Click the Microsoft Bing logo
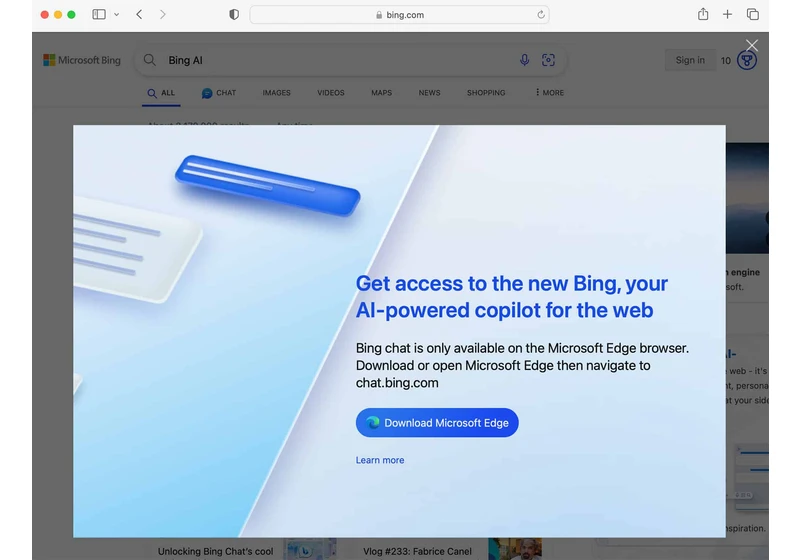The width and height of the screenshot is (800, 560). (x=82, y=60)
